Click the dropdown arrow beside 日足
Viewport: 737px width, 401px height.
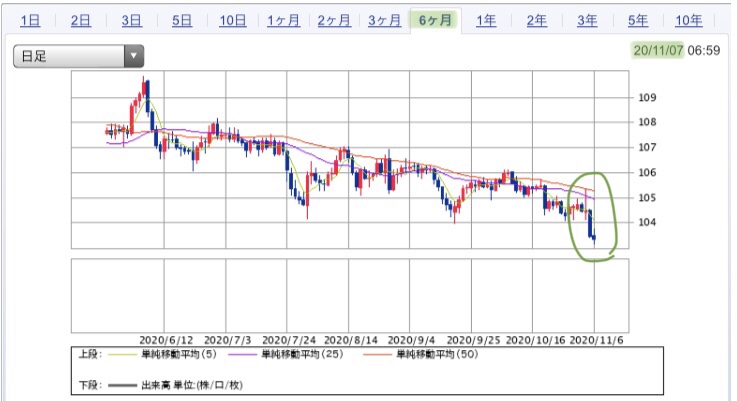pos(134,56)
